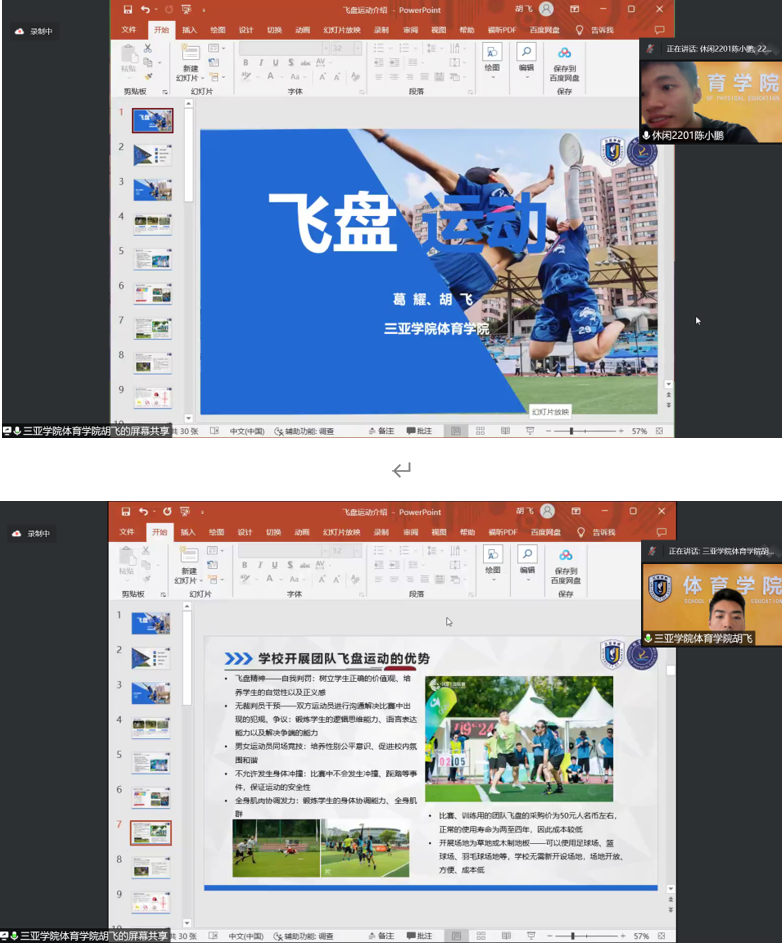Expand 编辑 dropdown arrow in slide-7 window ribbon
The height and width of the screenshot is (944, 782).
point(527,579)
